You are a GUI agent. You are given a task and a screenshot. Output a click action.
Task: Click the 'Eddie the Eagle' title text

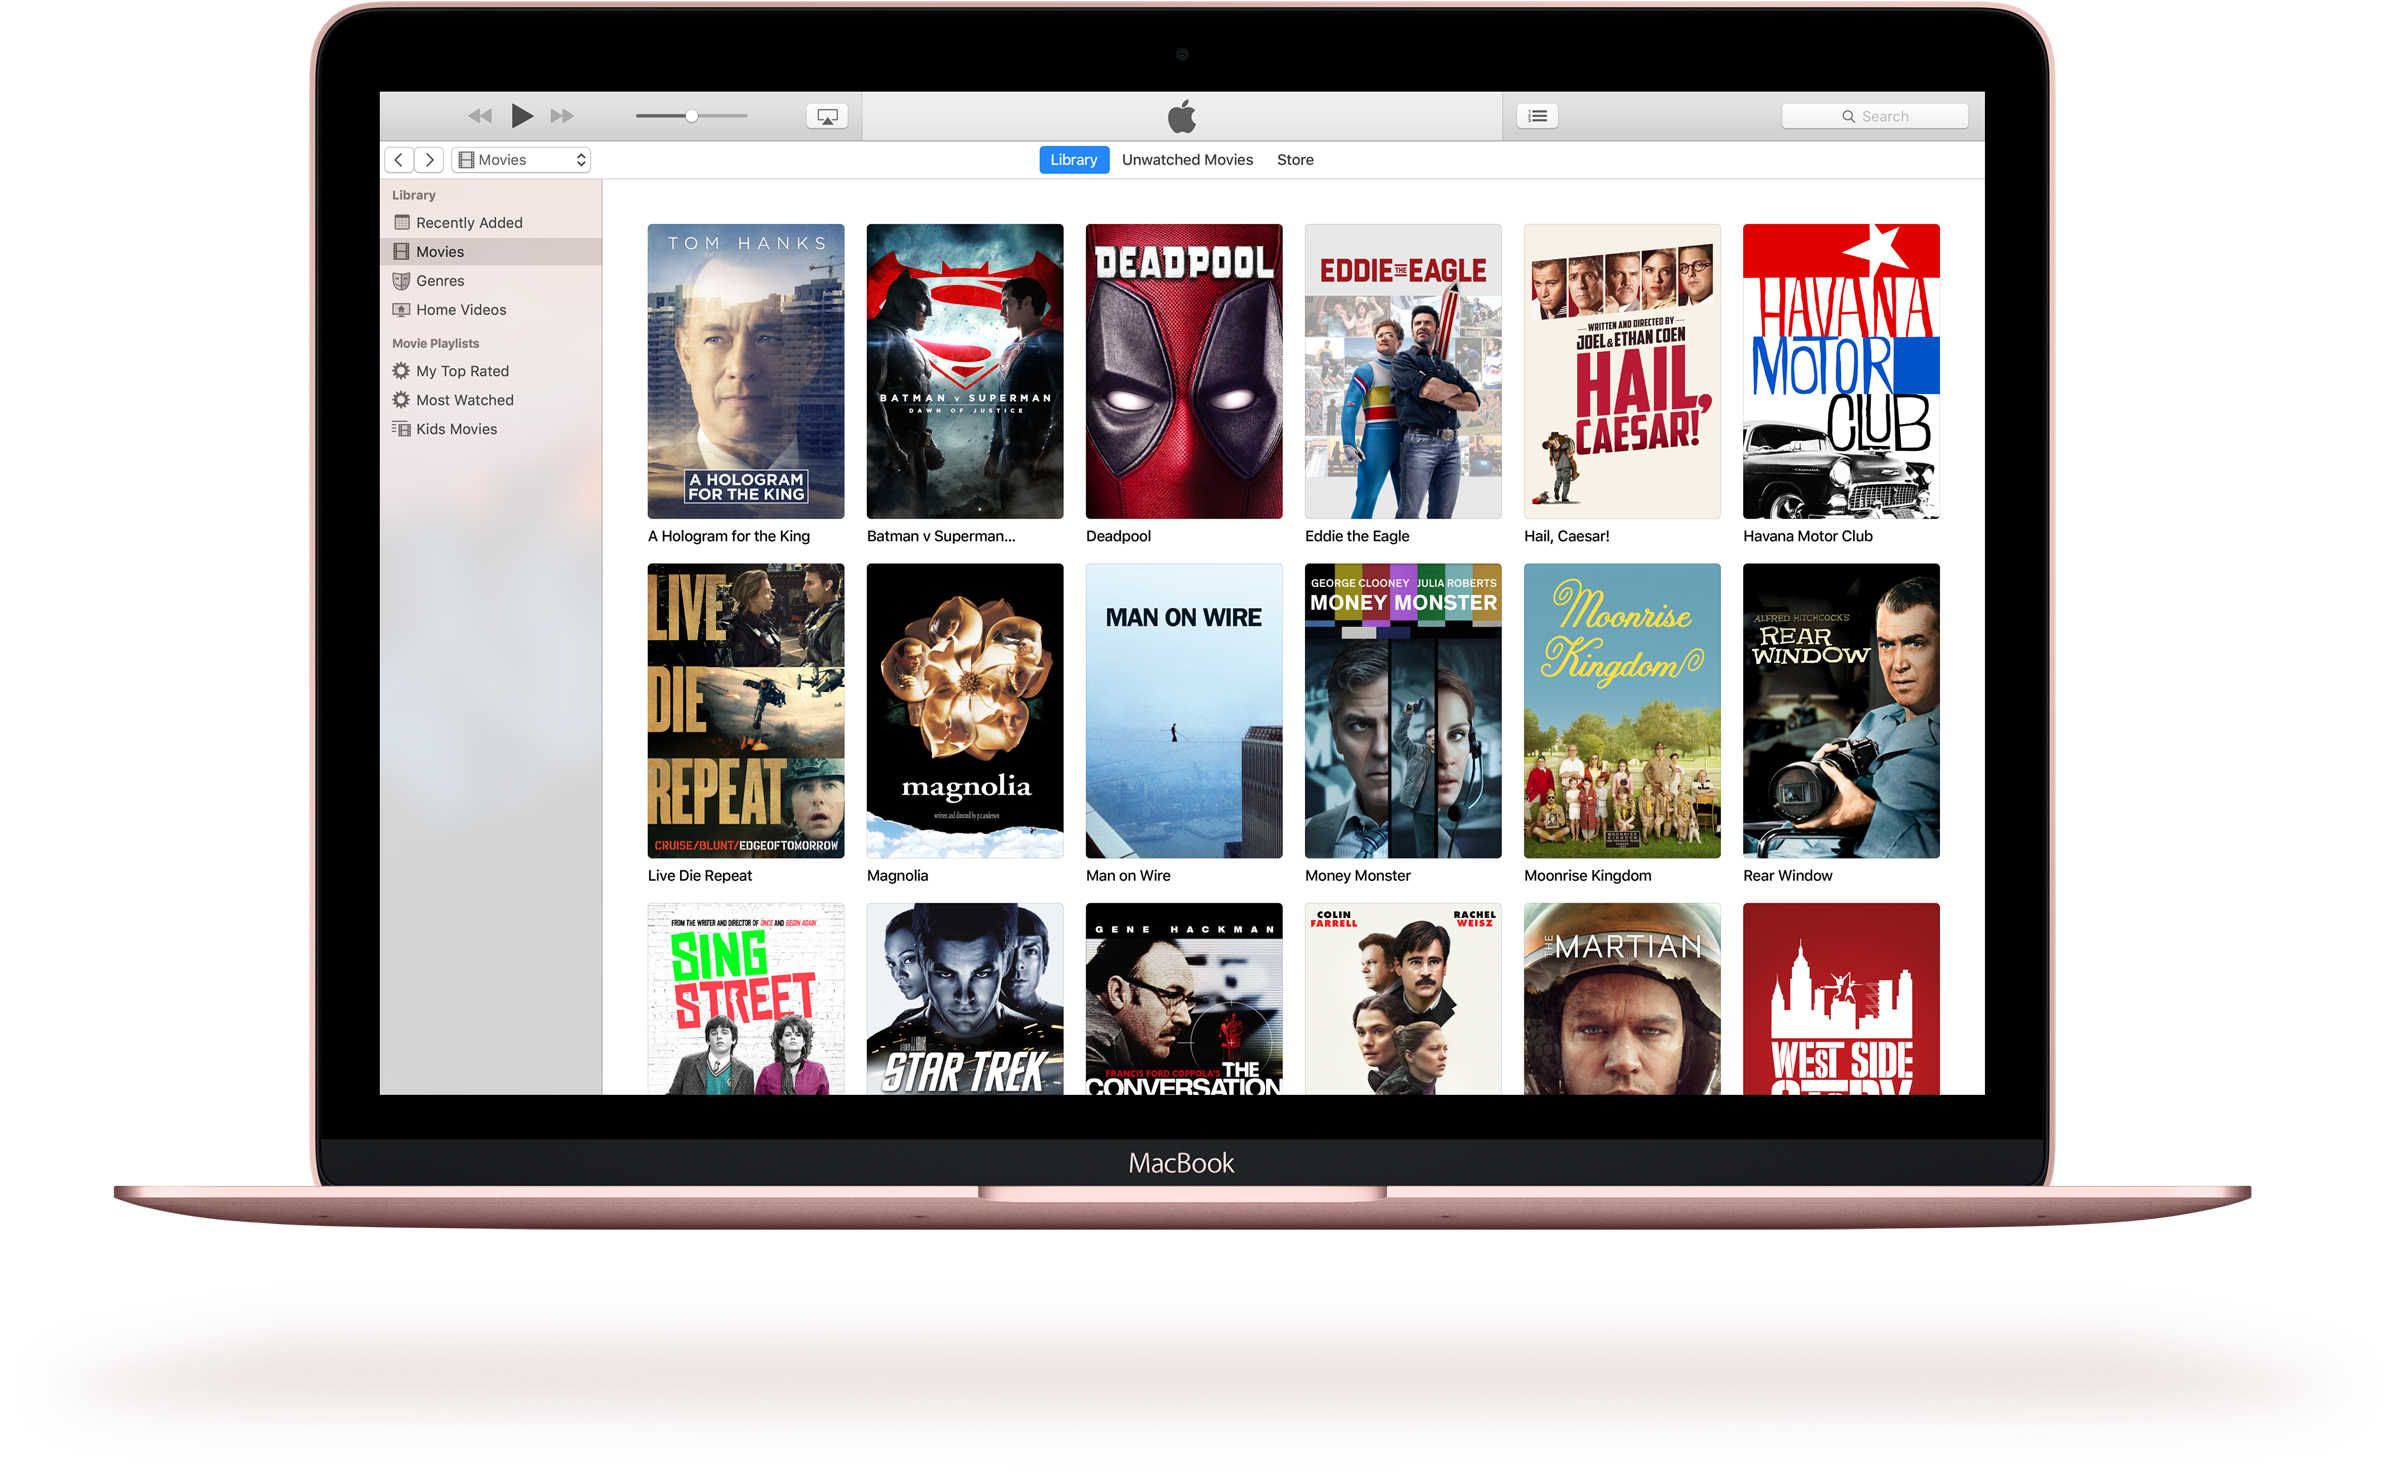[x=1357, y=536]
